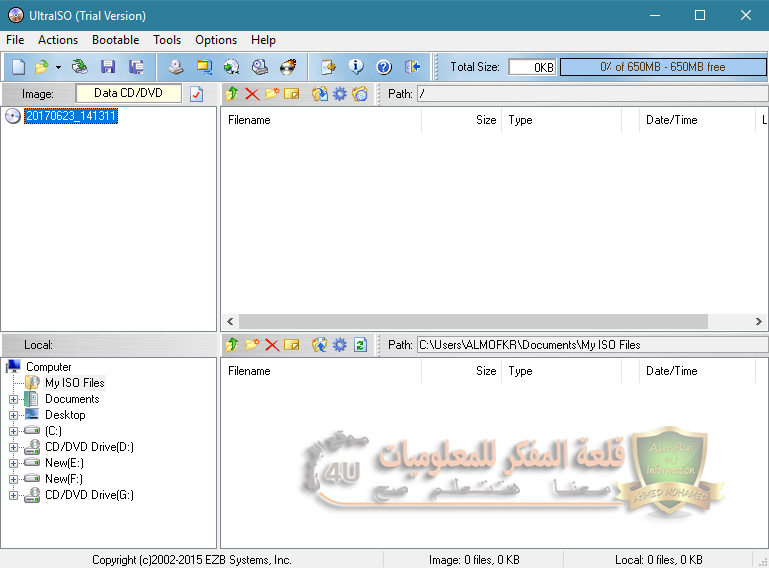Expand the Desktop tree node
The width and height of the screenshot is (769, 568).
[13, 415]
